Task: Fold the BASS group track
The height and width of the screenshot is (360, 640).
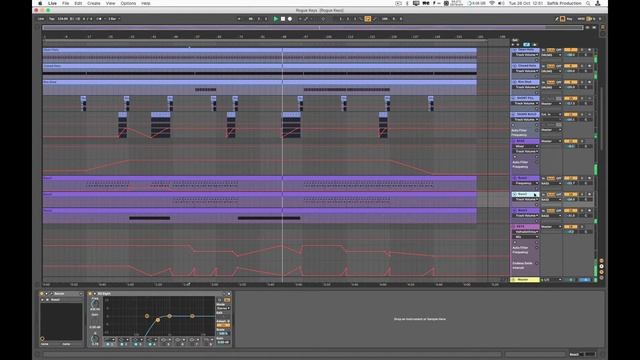Action: pos(514,141)
